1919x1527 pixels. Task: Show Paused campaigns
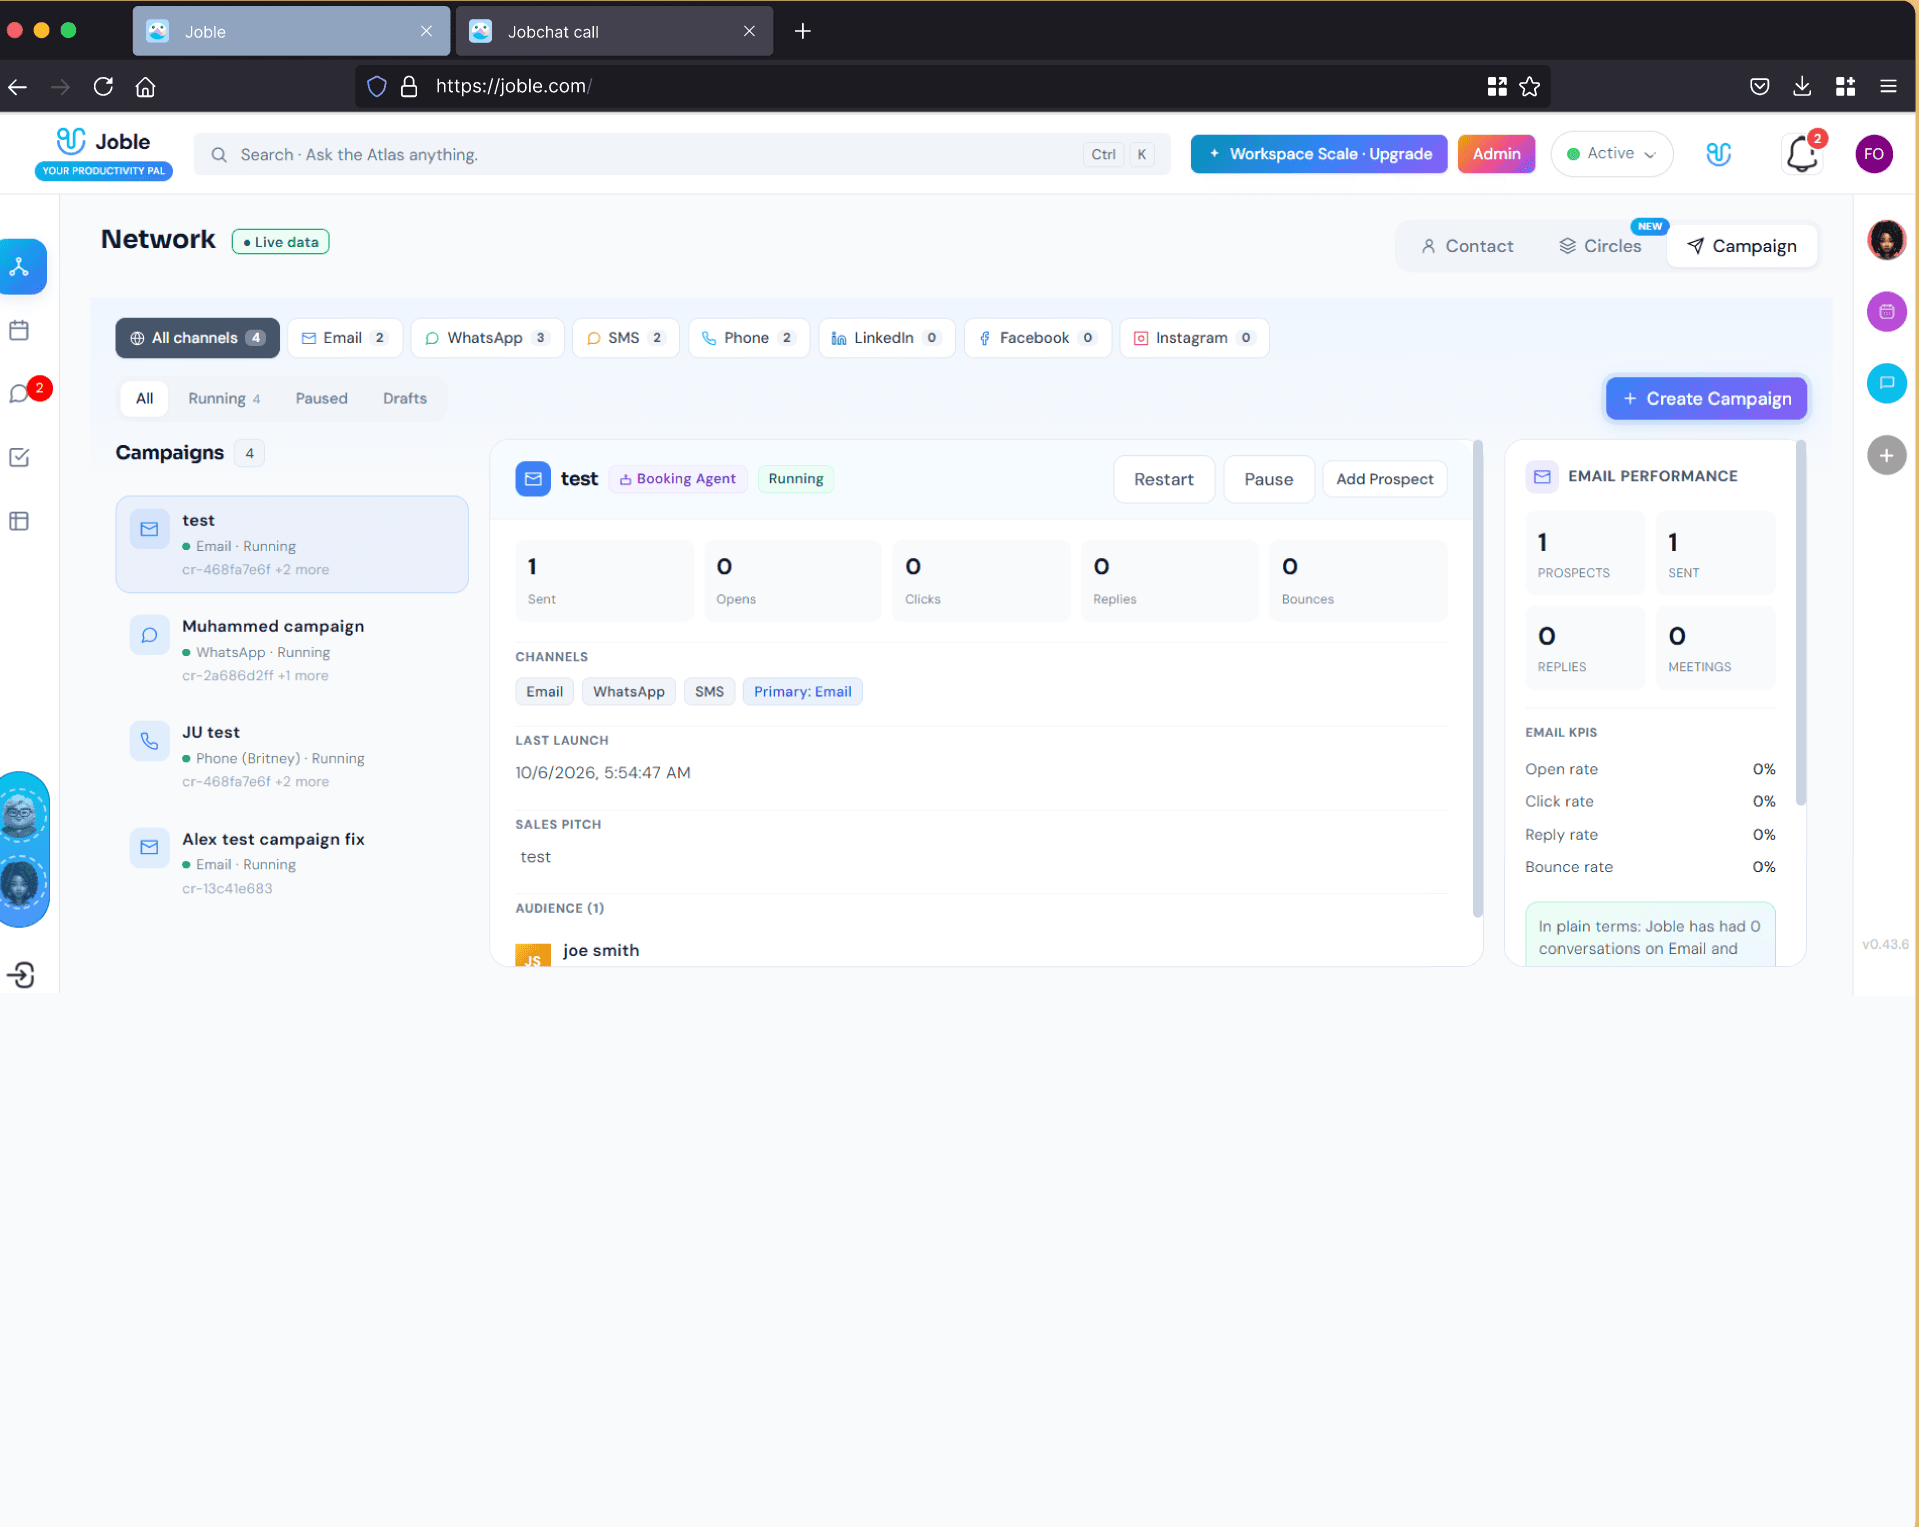[321, 398]
